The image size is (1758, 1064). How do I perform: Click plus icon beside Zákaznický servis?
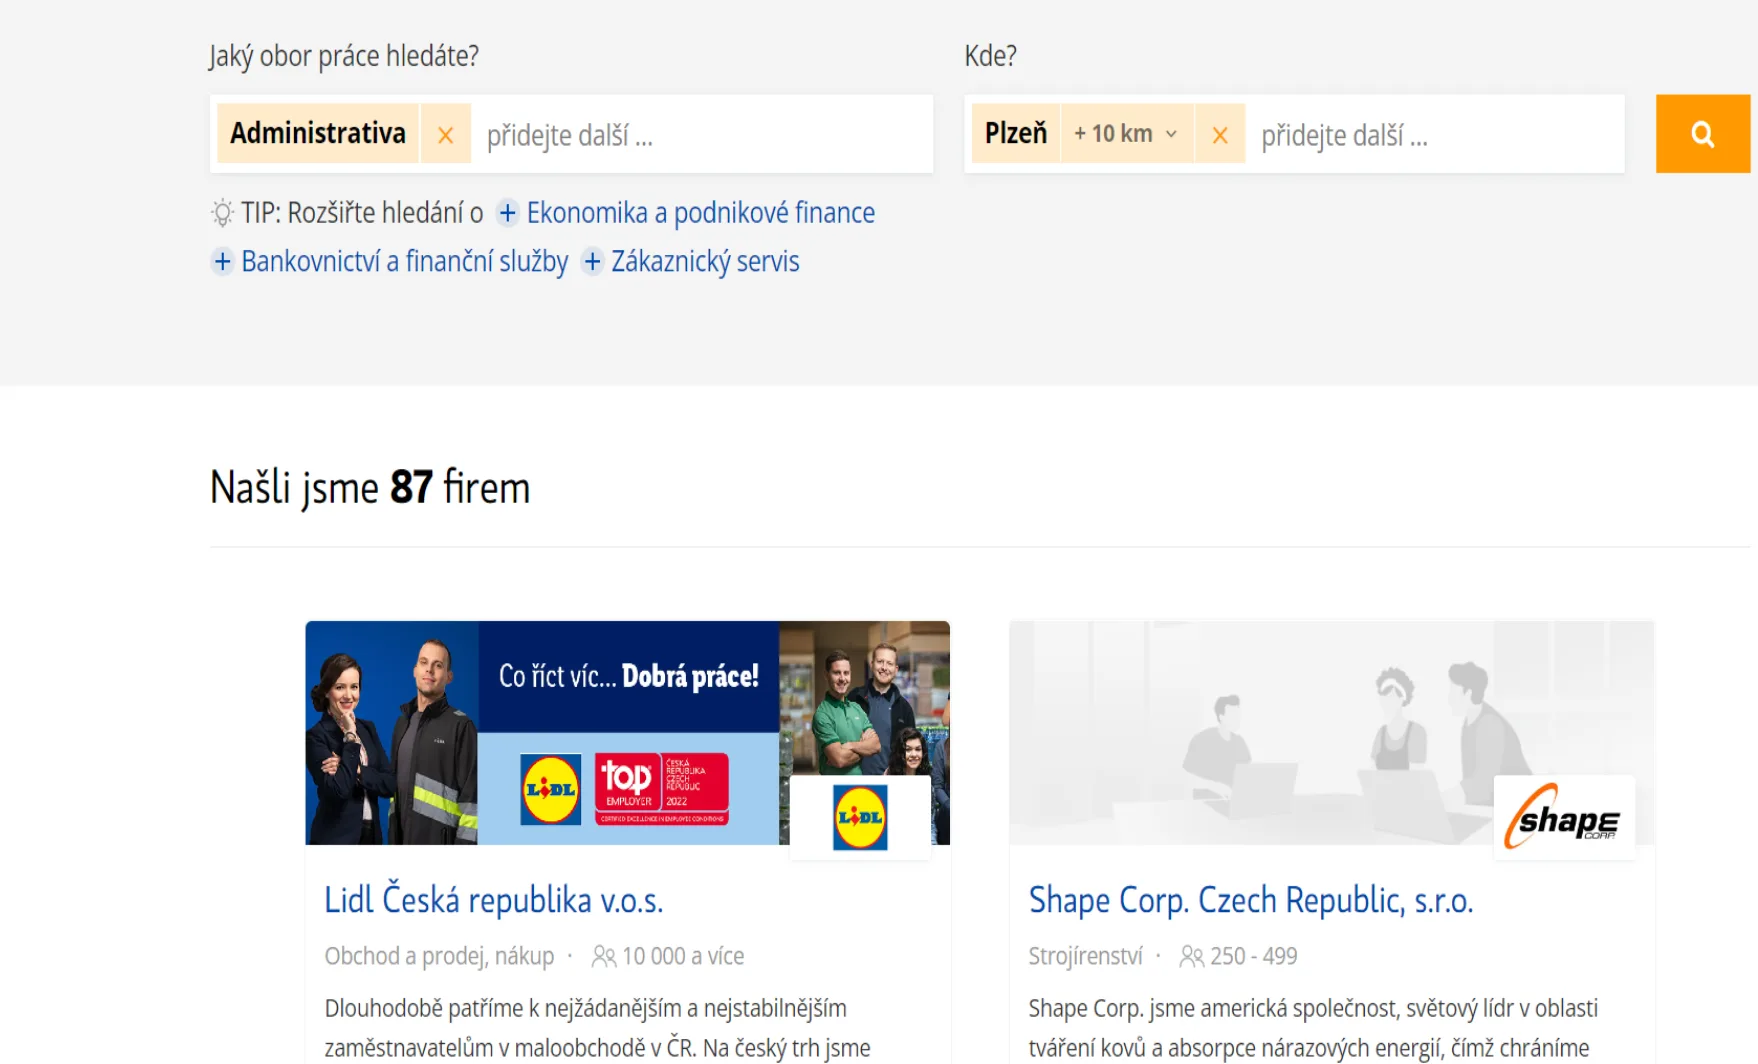(x=592, y=261)
